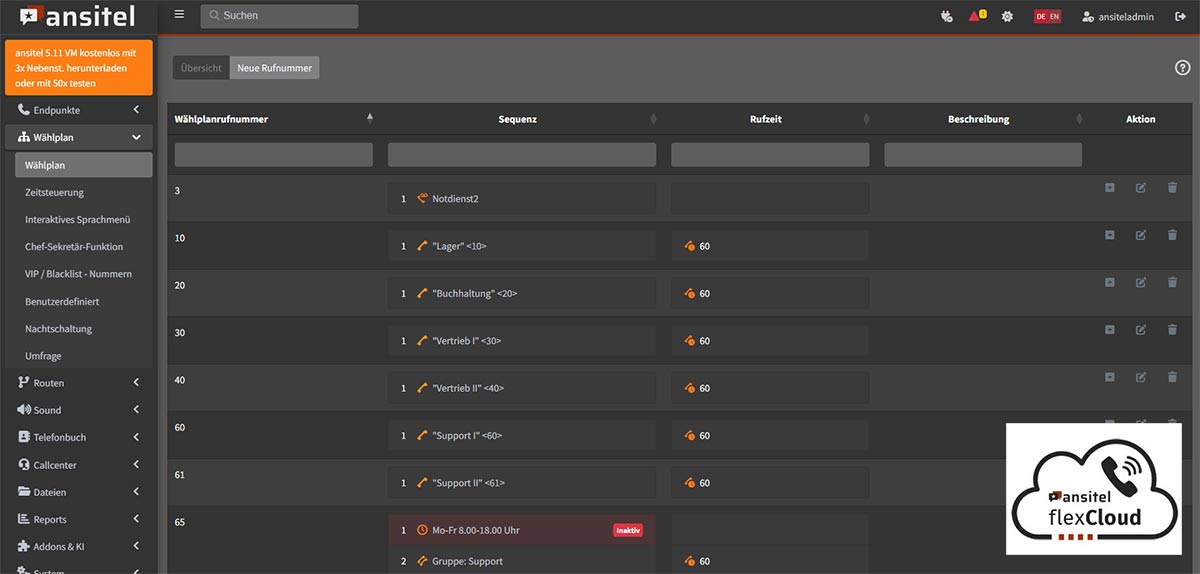Expand the Endpunkte sidebar section
Viewport: 1200px width, 574px height.
click(x=78, y=110)
